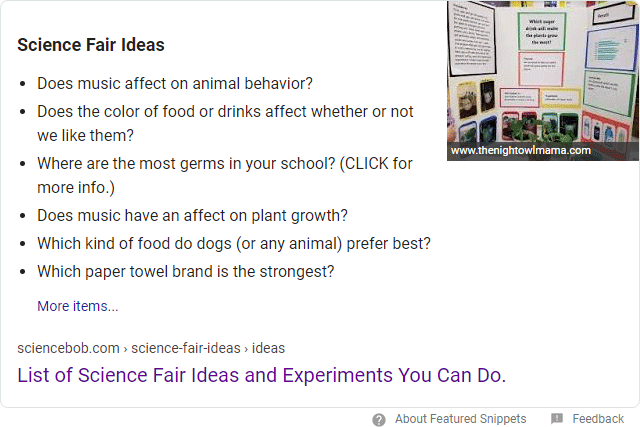Click the www.thenightowlmama.com image caption
Image resolution: width=640 pixels, height=427 pixels.
point(521,151)
